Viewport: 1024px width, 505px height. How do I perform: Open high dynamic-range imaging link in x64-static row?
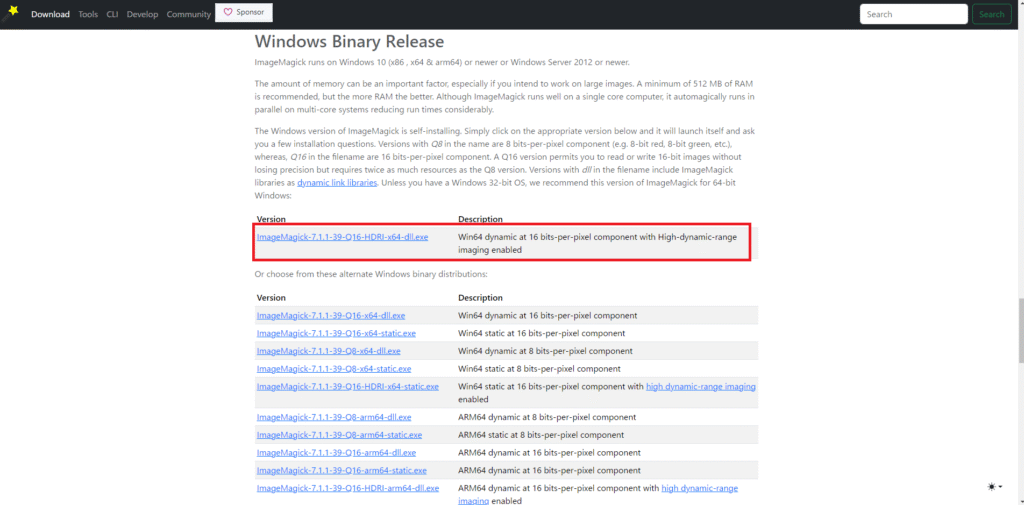coord(701,386)
